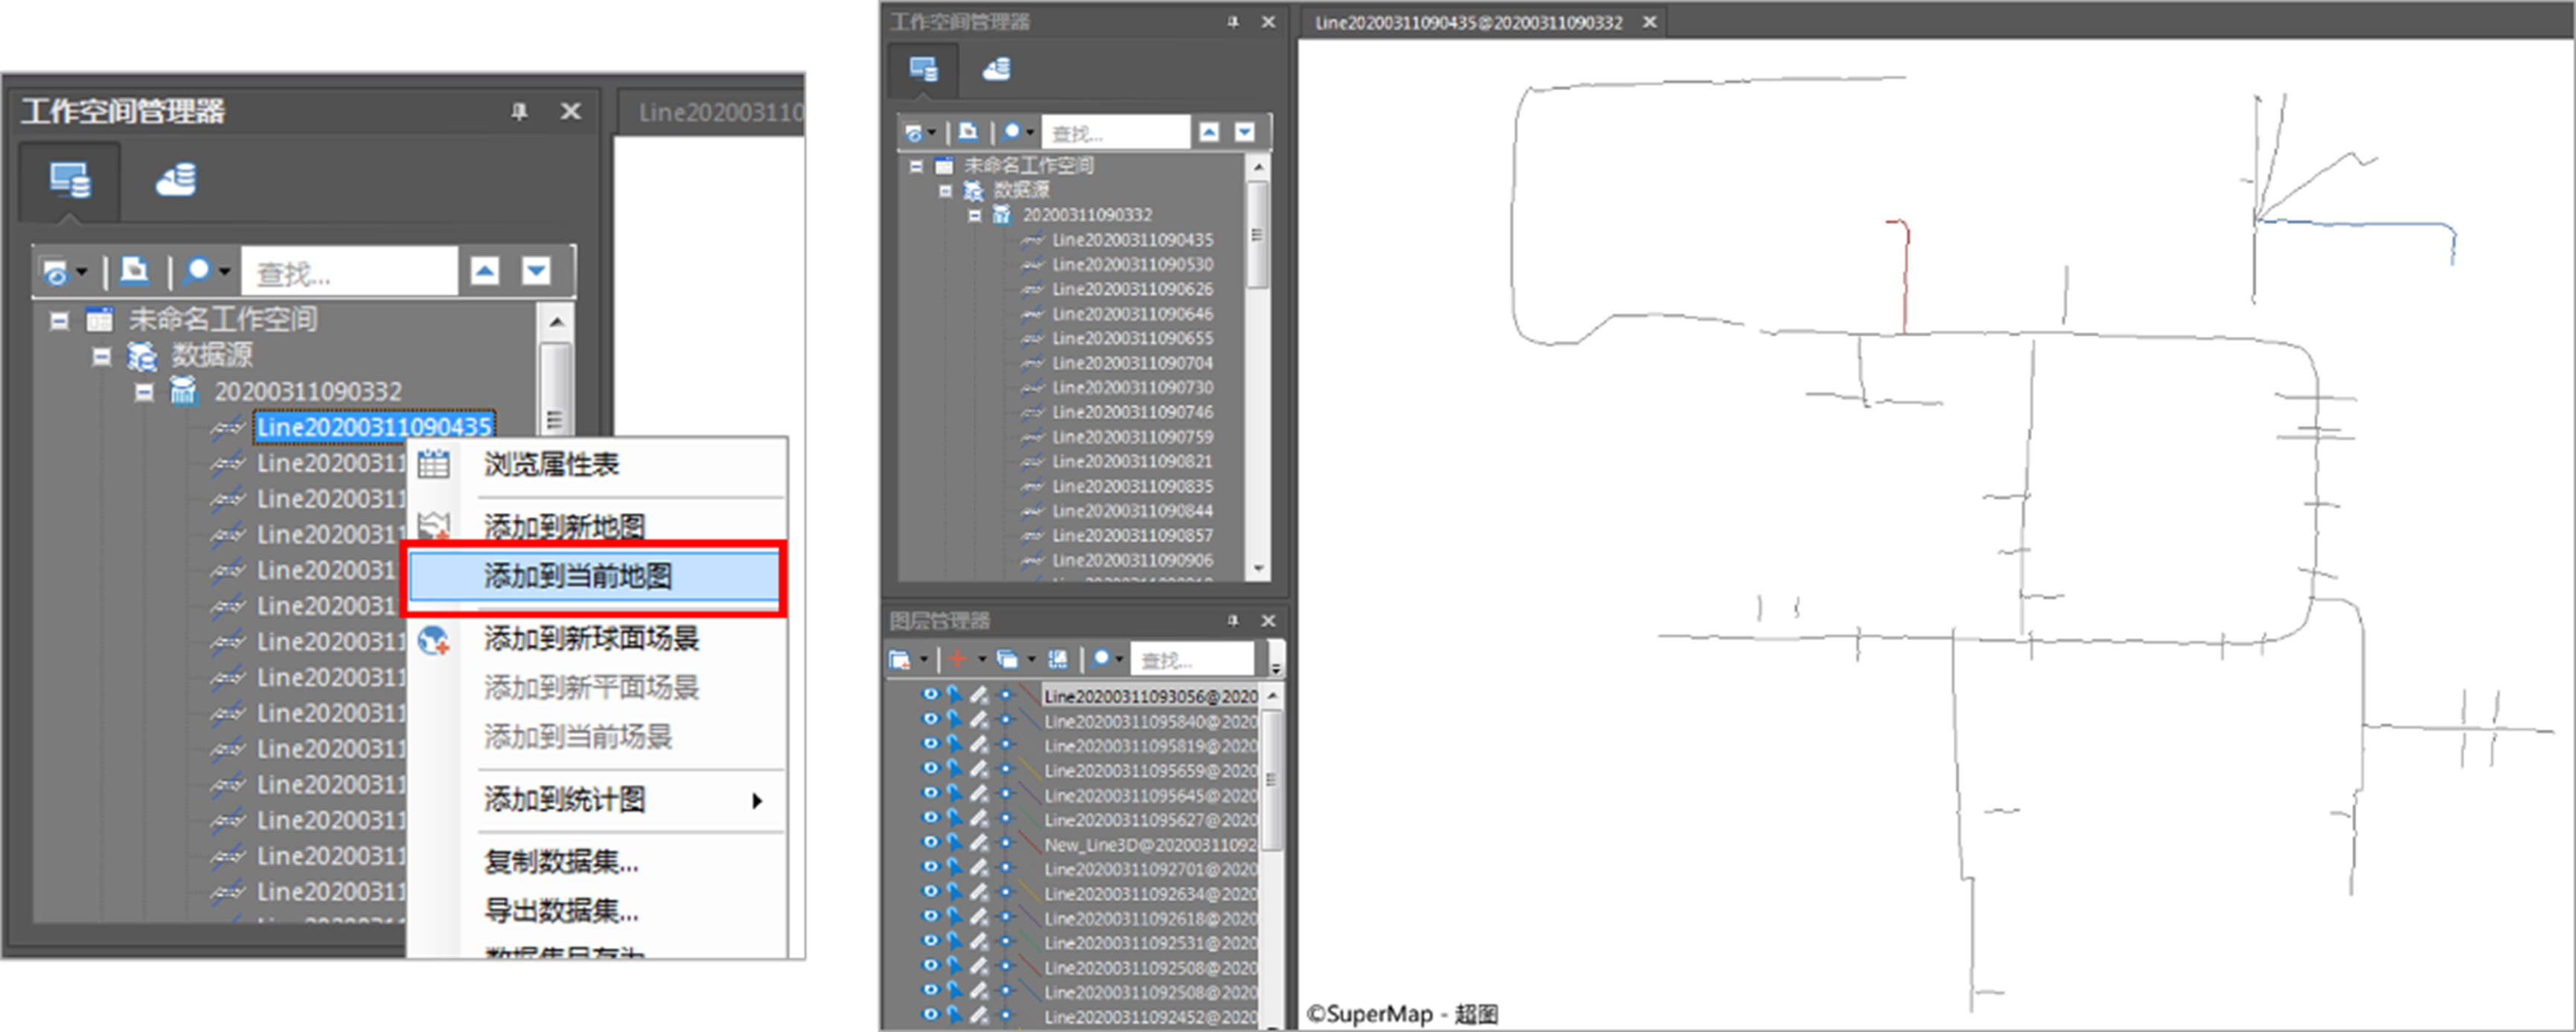
Task: Click green line symbol of layer Line20200311092531
Action: point(1029,942)
